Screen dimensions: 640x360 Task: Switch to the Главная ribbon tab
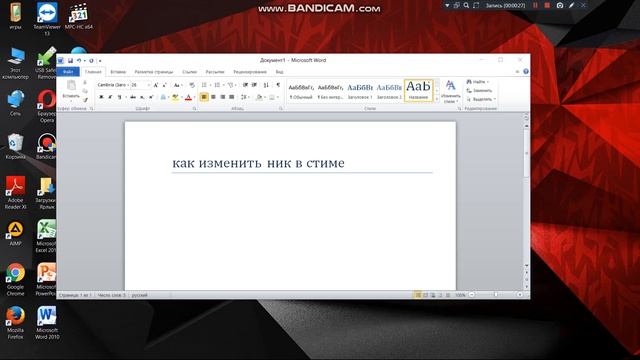93,72
